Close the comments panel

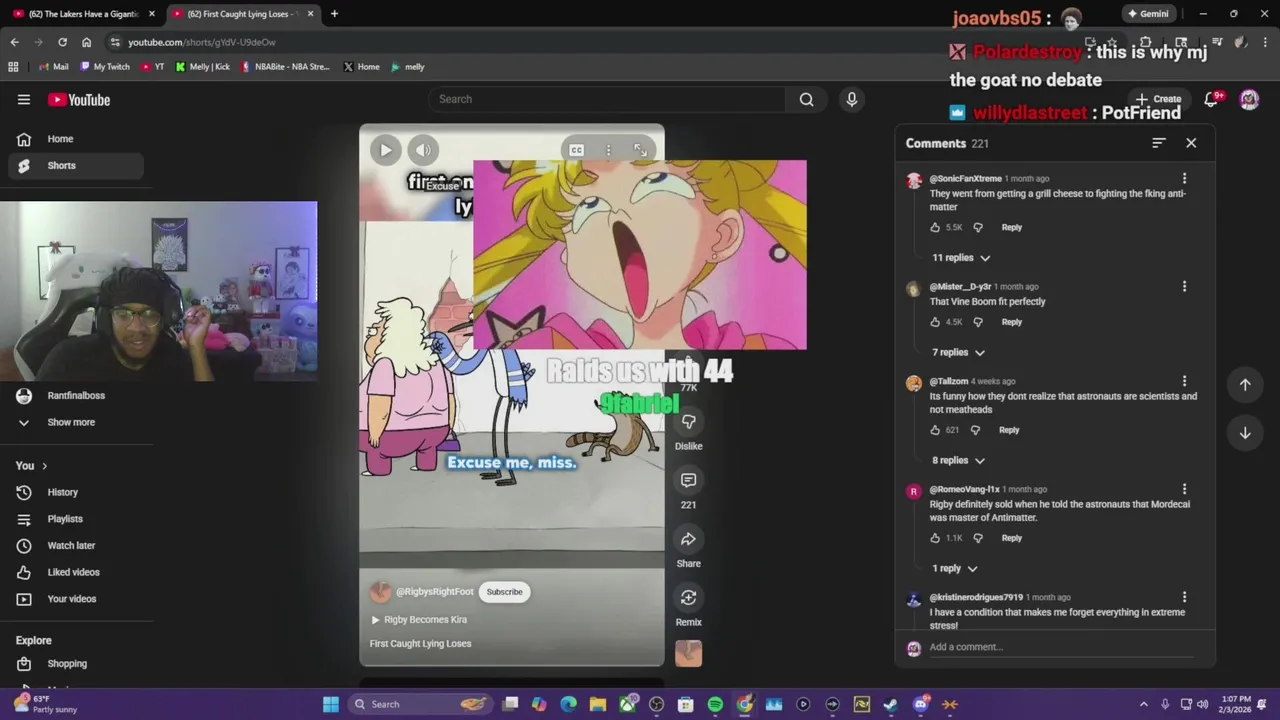pos(1191,143)
